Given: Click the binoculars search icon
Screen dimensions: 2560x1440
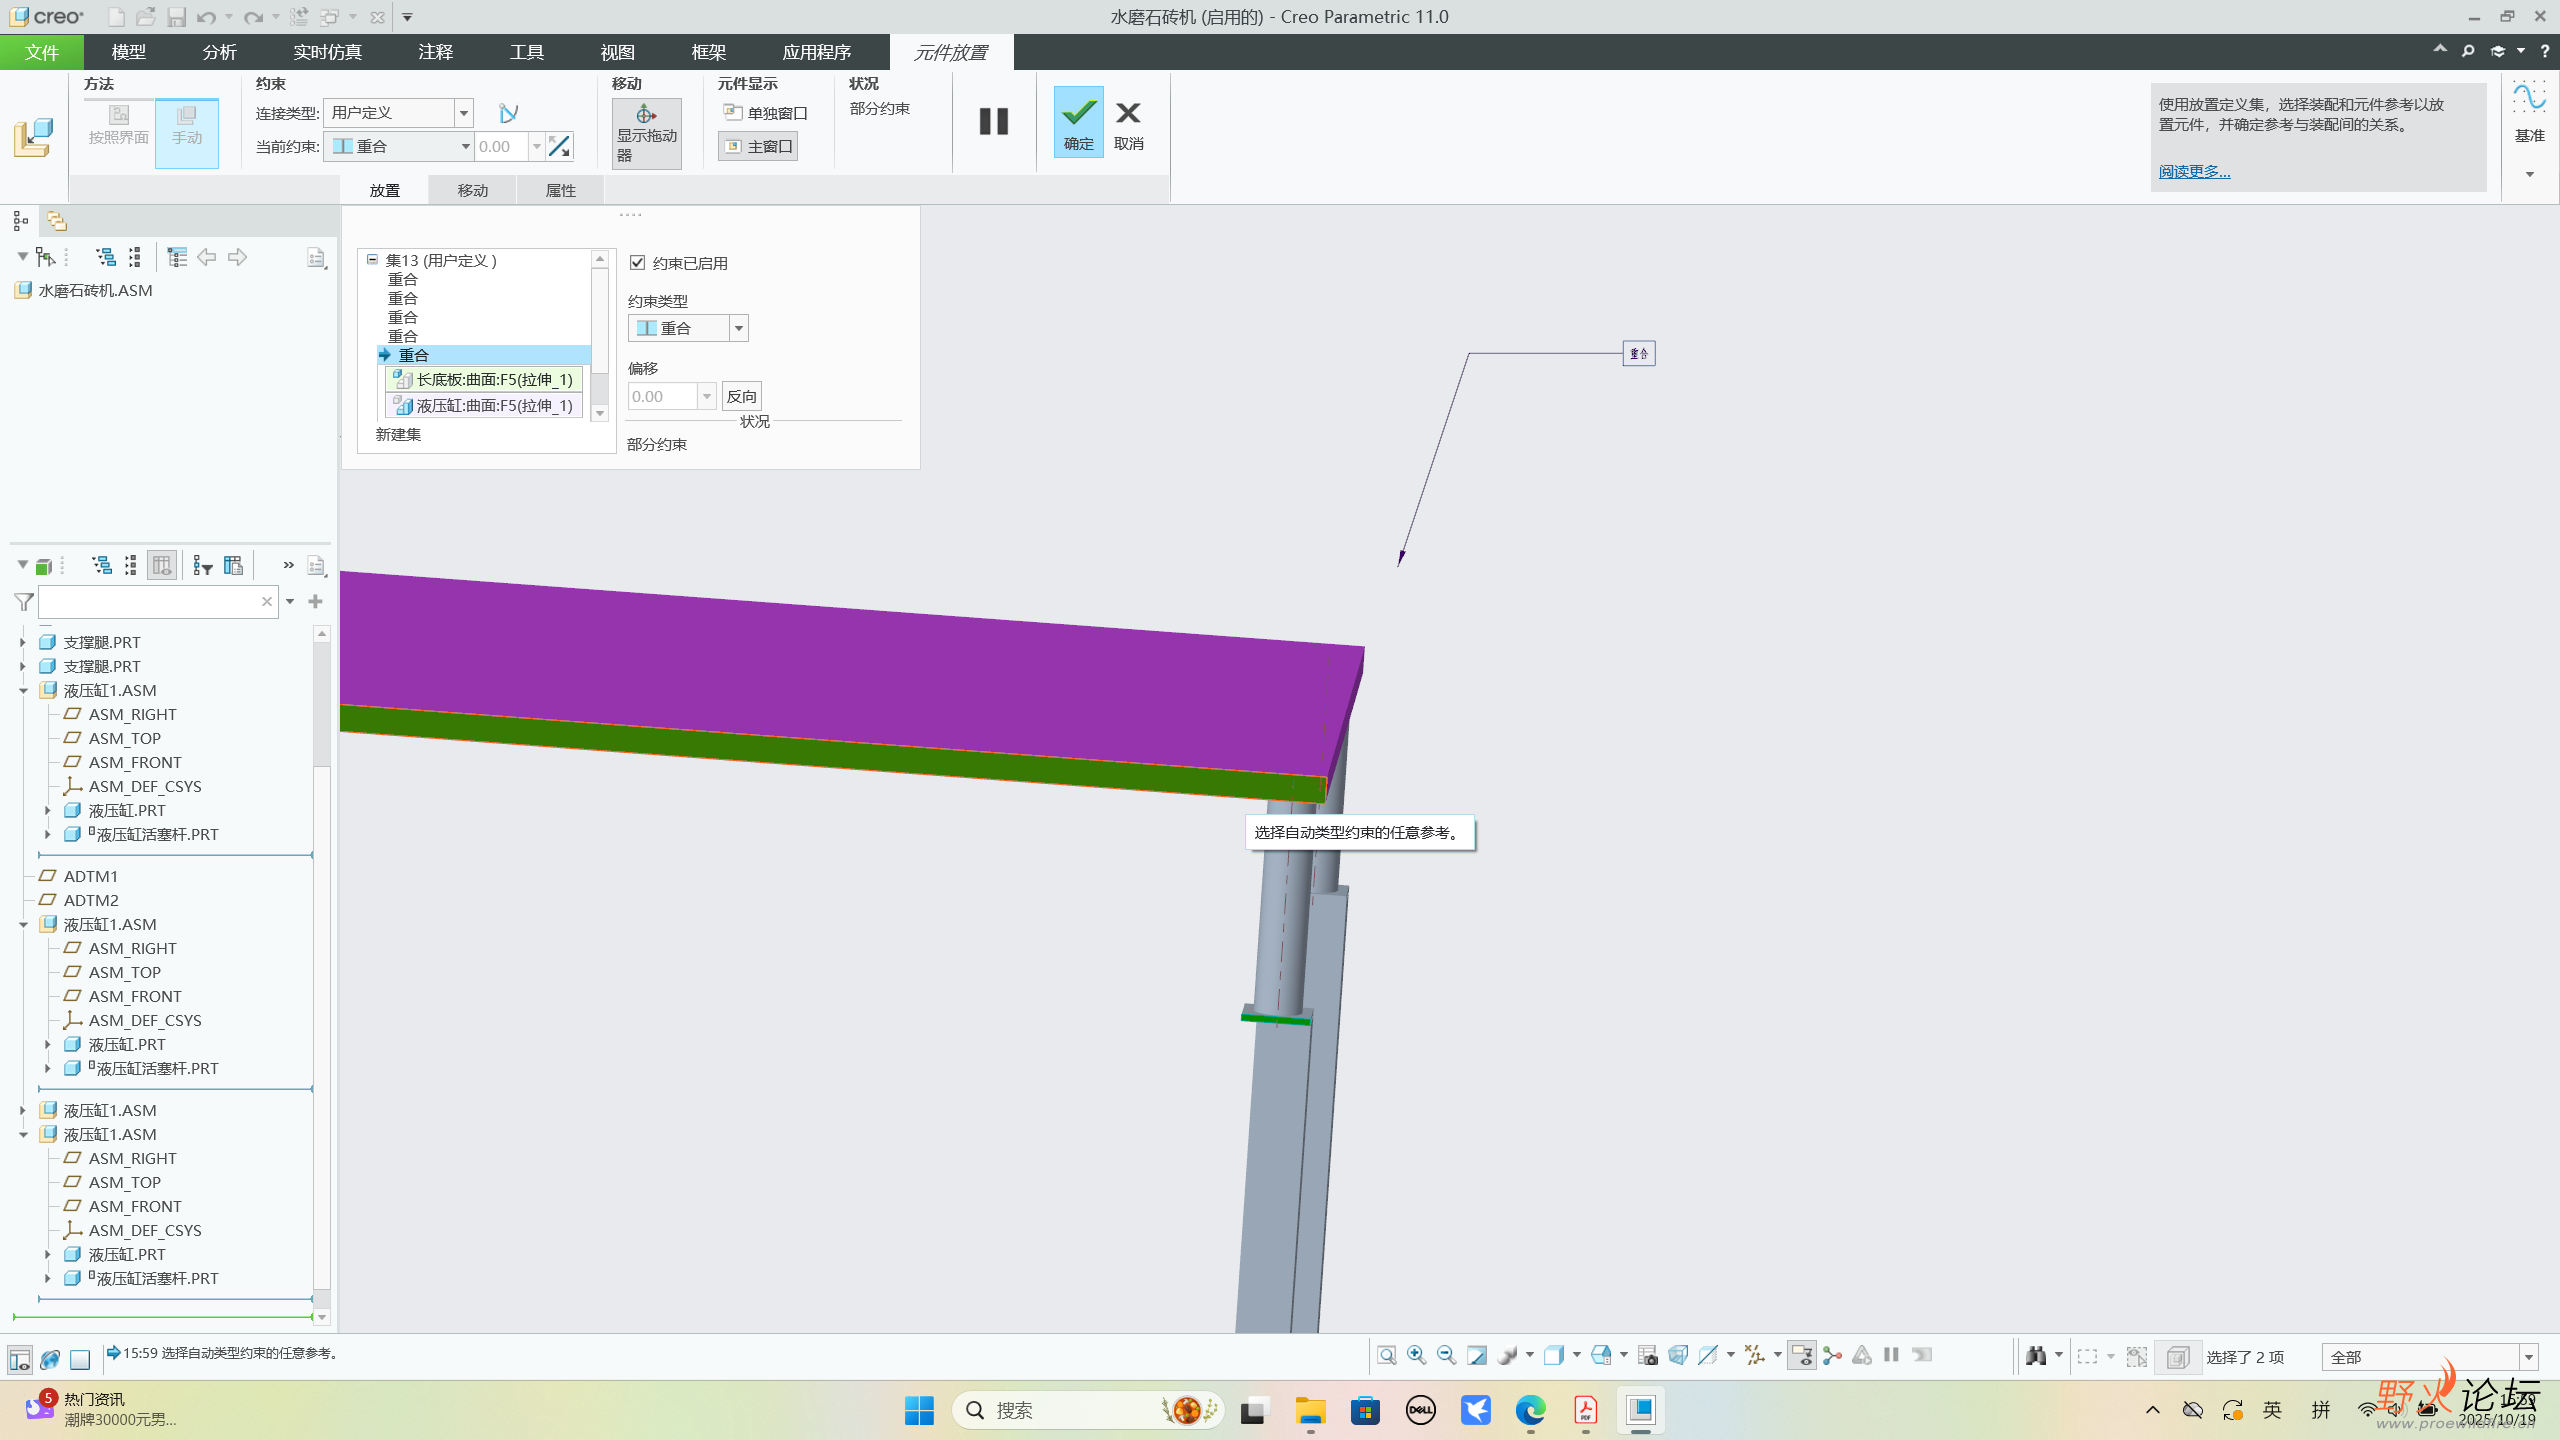Looking at the screenshot, I should 2035,1355.
